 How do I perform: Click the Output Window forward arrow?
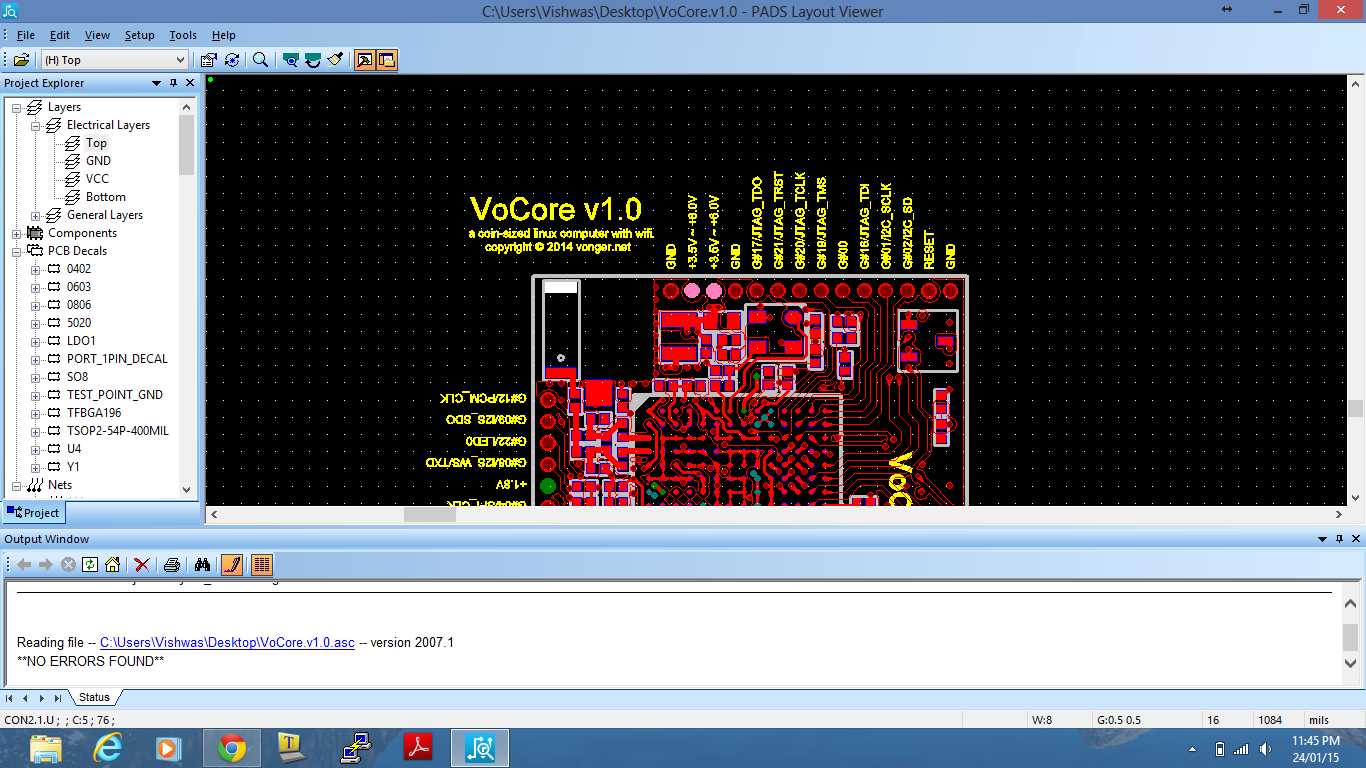[x=46, y=564]
